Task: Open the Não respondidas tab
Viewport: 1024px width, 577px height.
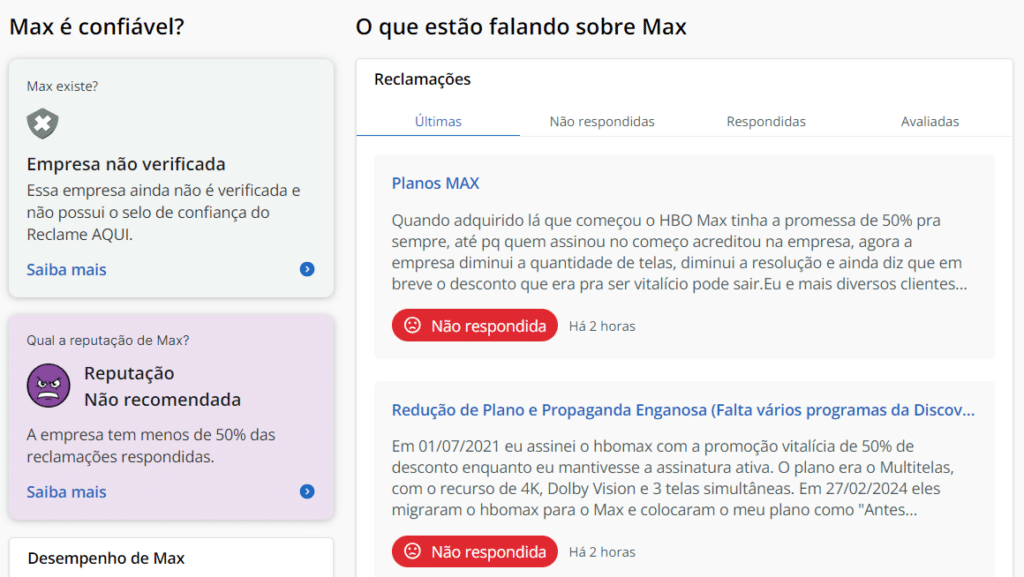Action: coord(602,121)
